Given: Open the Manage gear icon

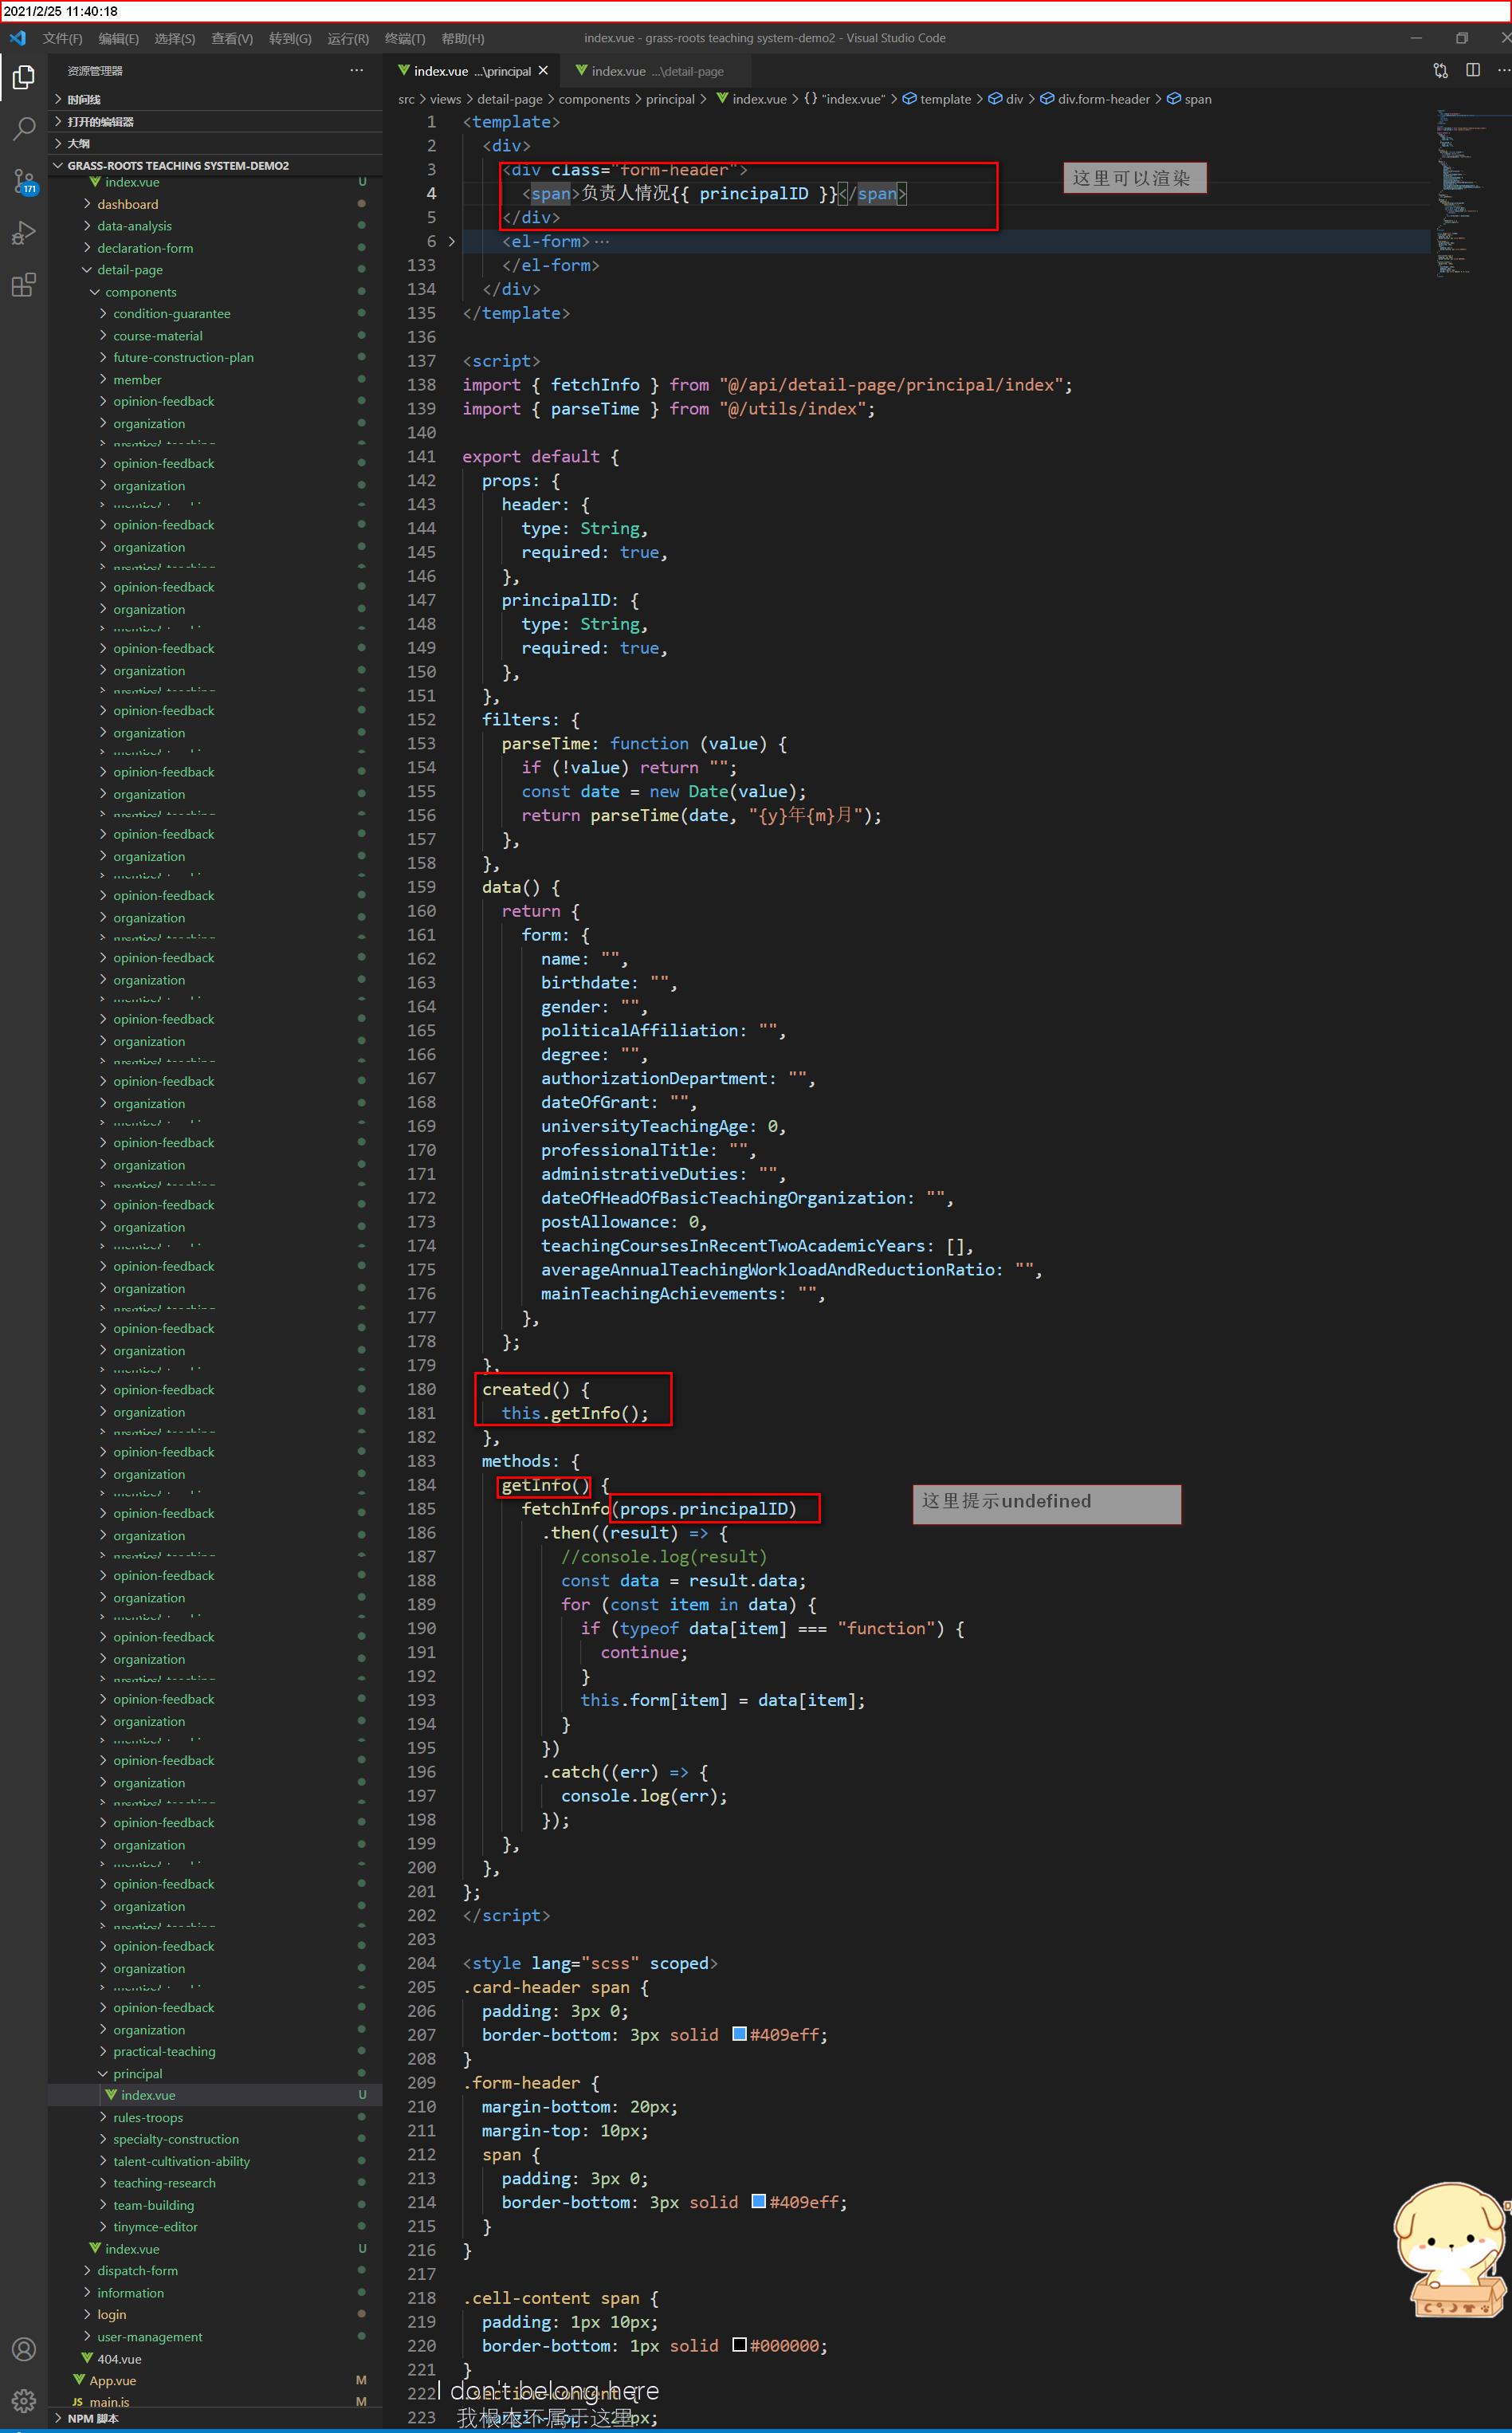Looking at the screenshot, I should coord(23,2400).
